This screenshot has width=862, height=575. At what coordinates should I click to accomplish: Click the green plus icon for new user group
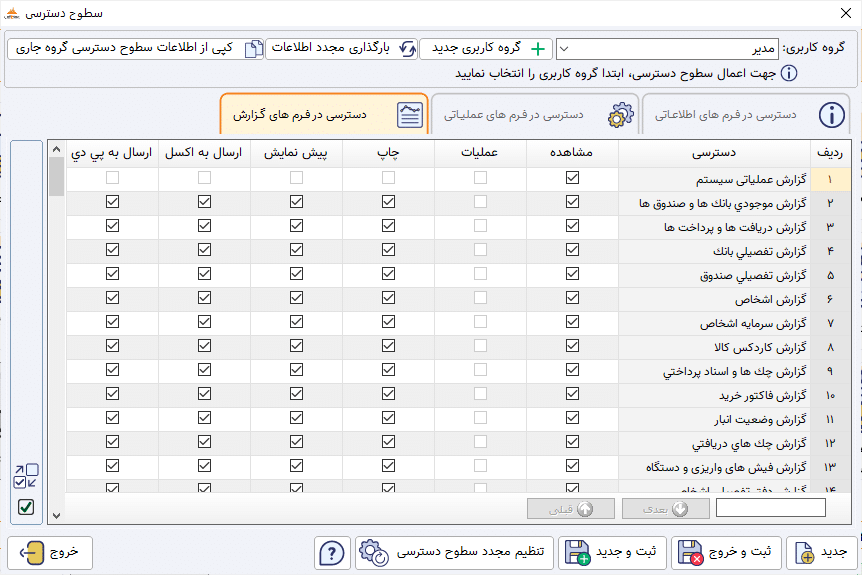[538, 49]
